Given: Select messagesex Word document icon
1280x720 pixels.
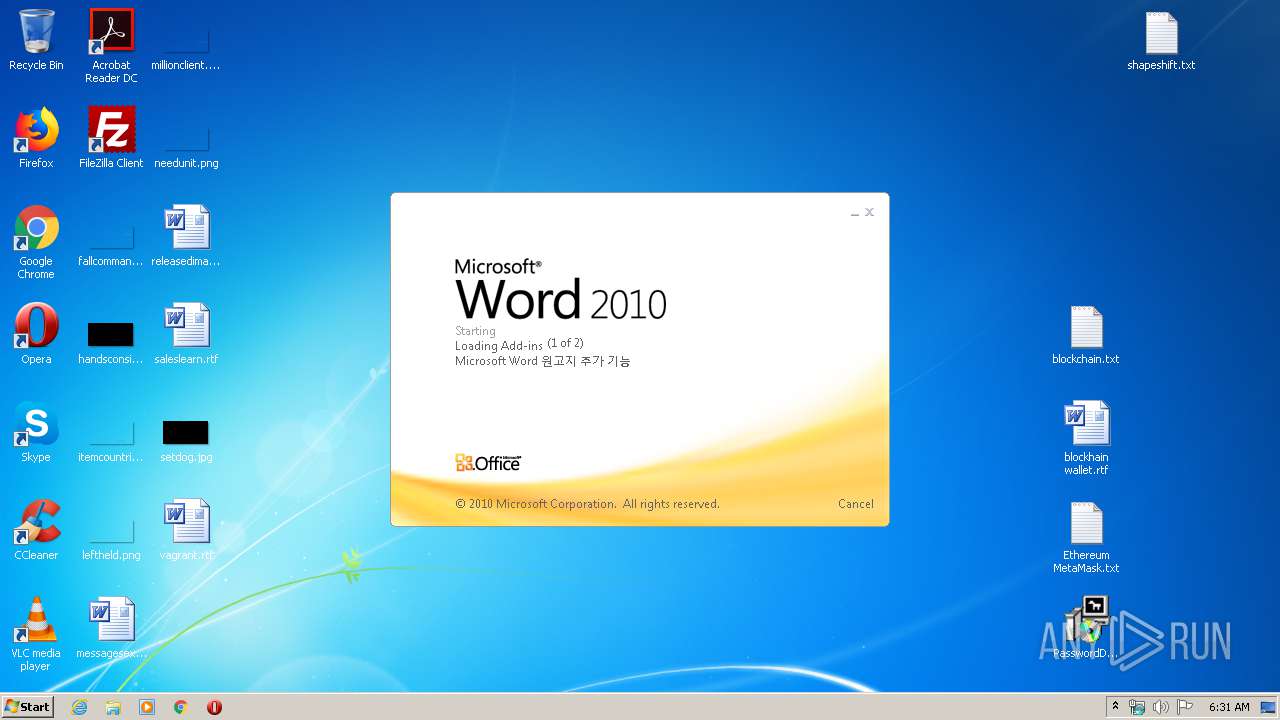Looking at the screenshot, I should [x=111, y=628].
